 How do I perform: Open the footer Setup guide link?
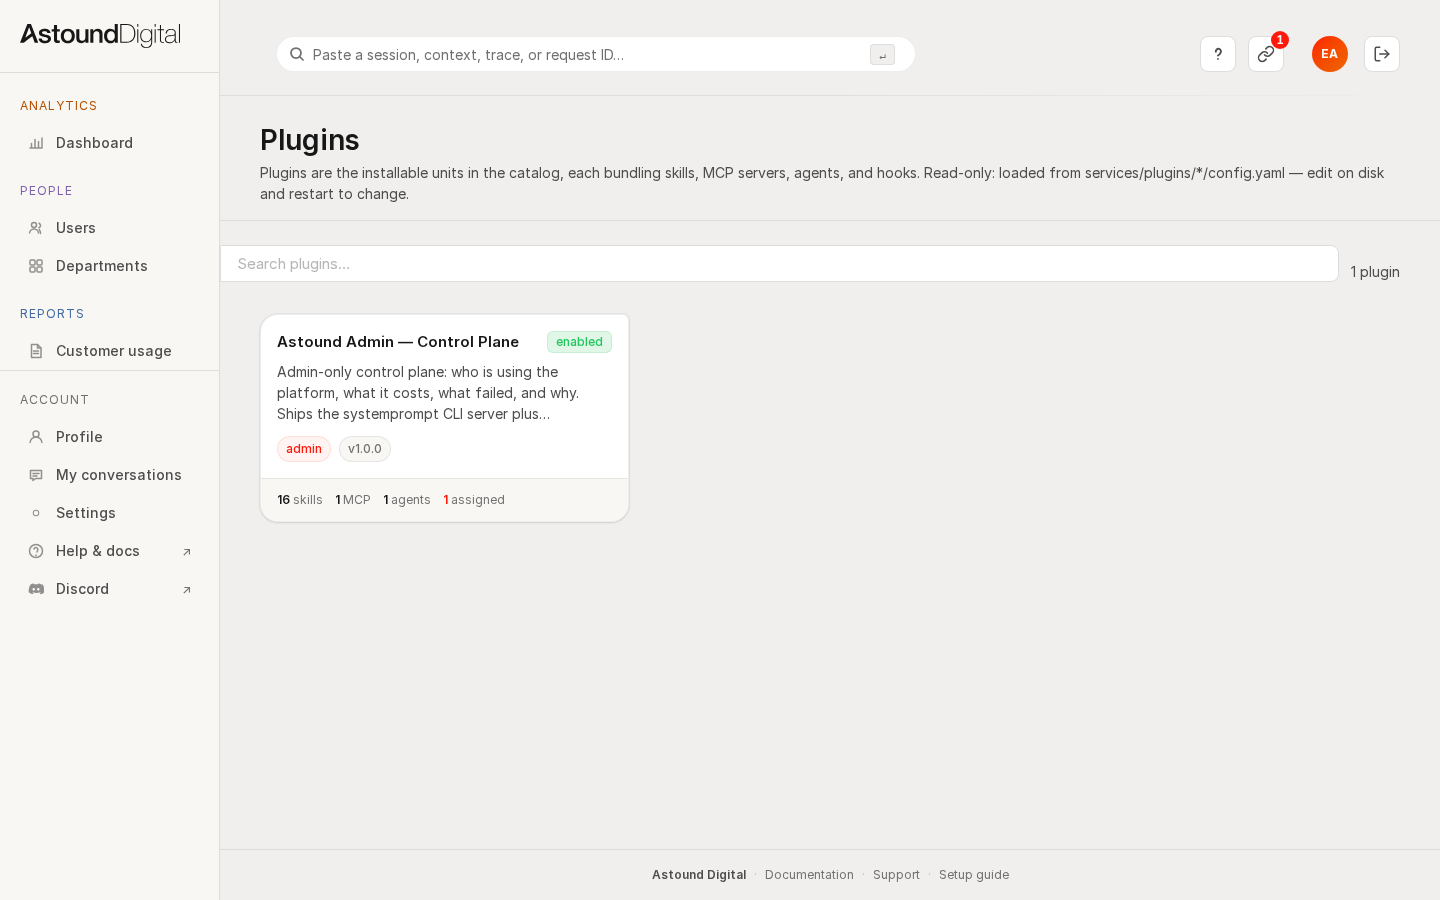(x=974, y=875)
